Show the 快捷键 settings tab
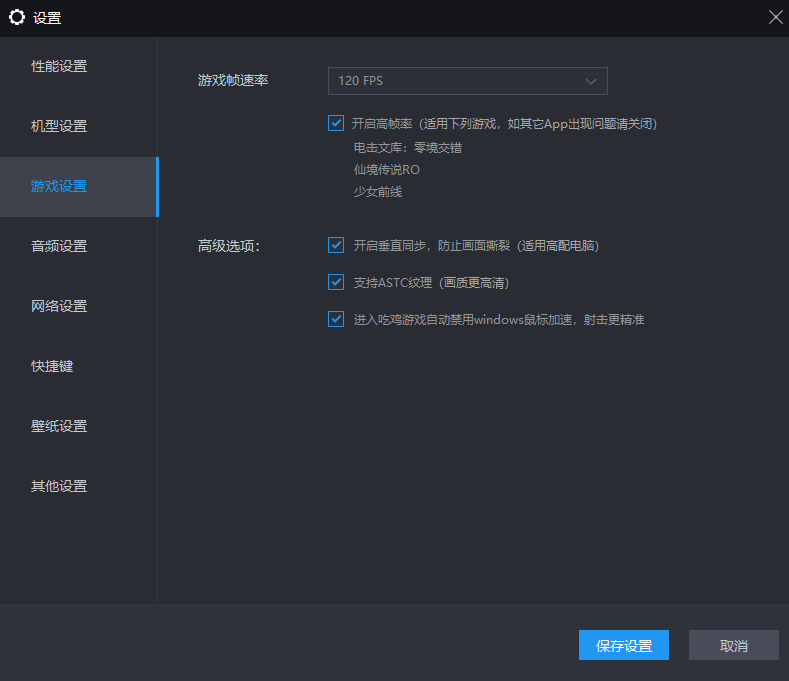This screenshot has width=789, height=681. point(52,367)
